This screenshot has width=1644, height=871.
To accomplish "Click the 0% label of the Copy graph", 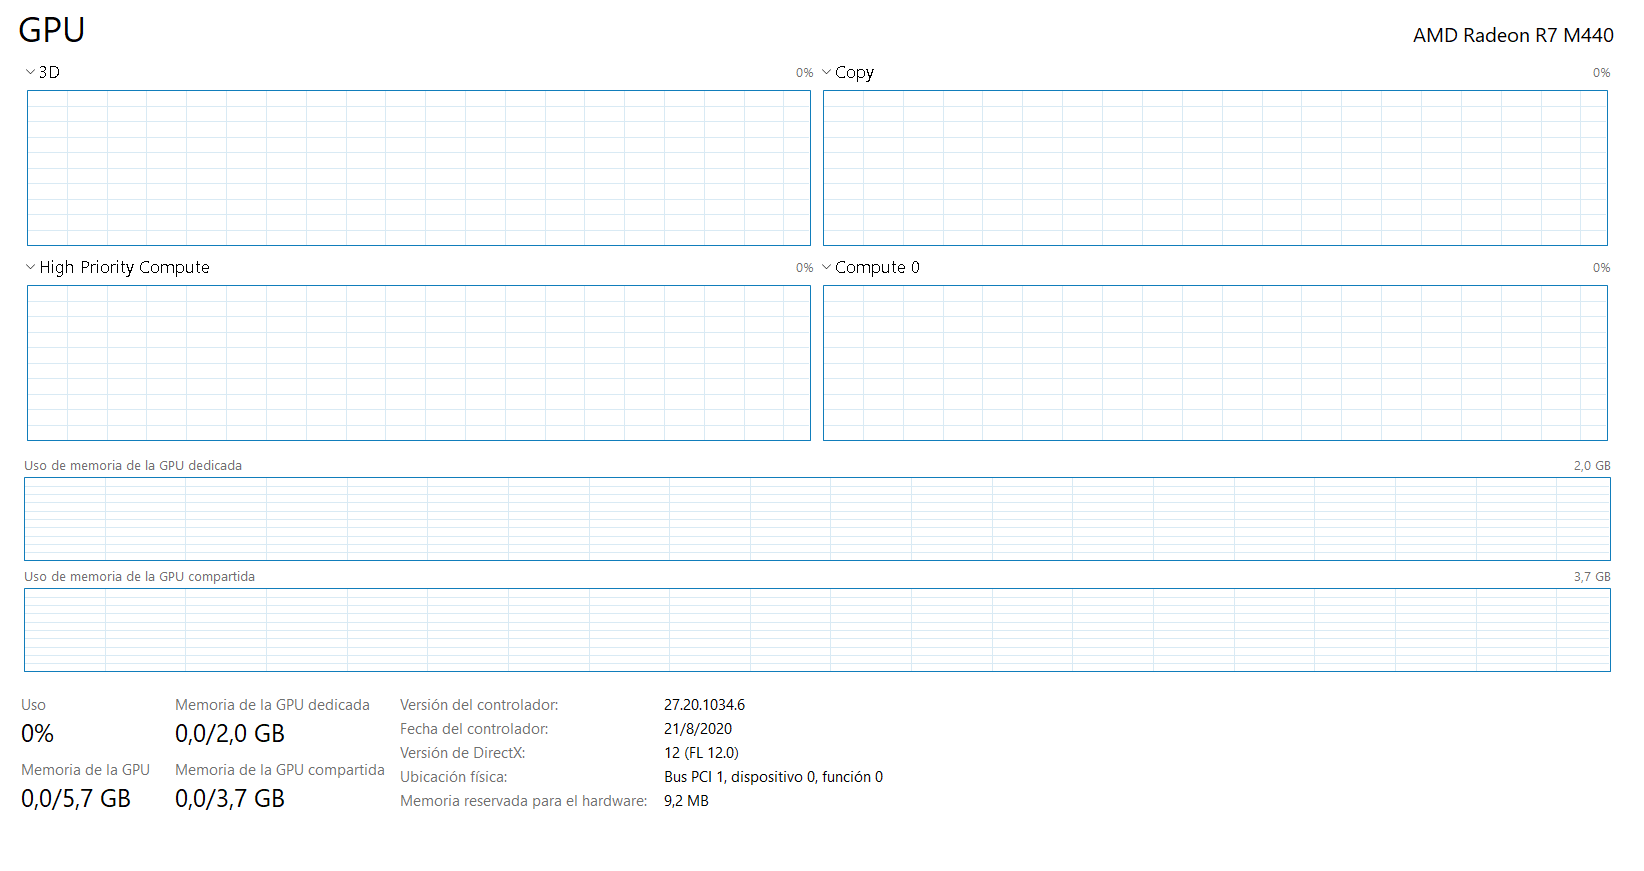I will pyautogui.click(x=1601, y=73).
